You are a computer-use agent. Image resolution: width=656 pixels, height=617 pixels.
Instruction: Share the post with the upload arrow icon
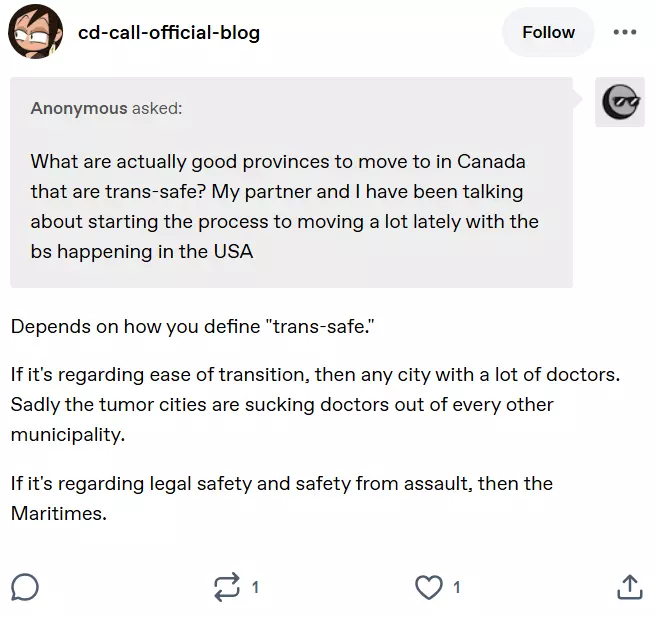coord(630,587)
